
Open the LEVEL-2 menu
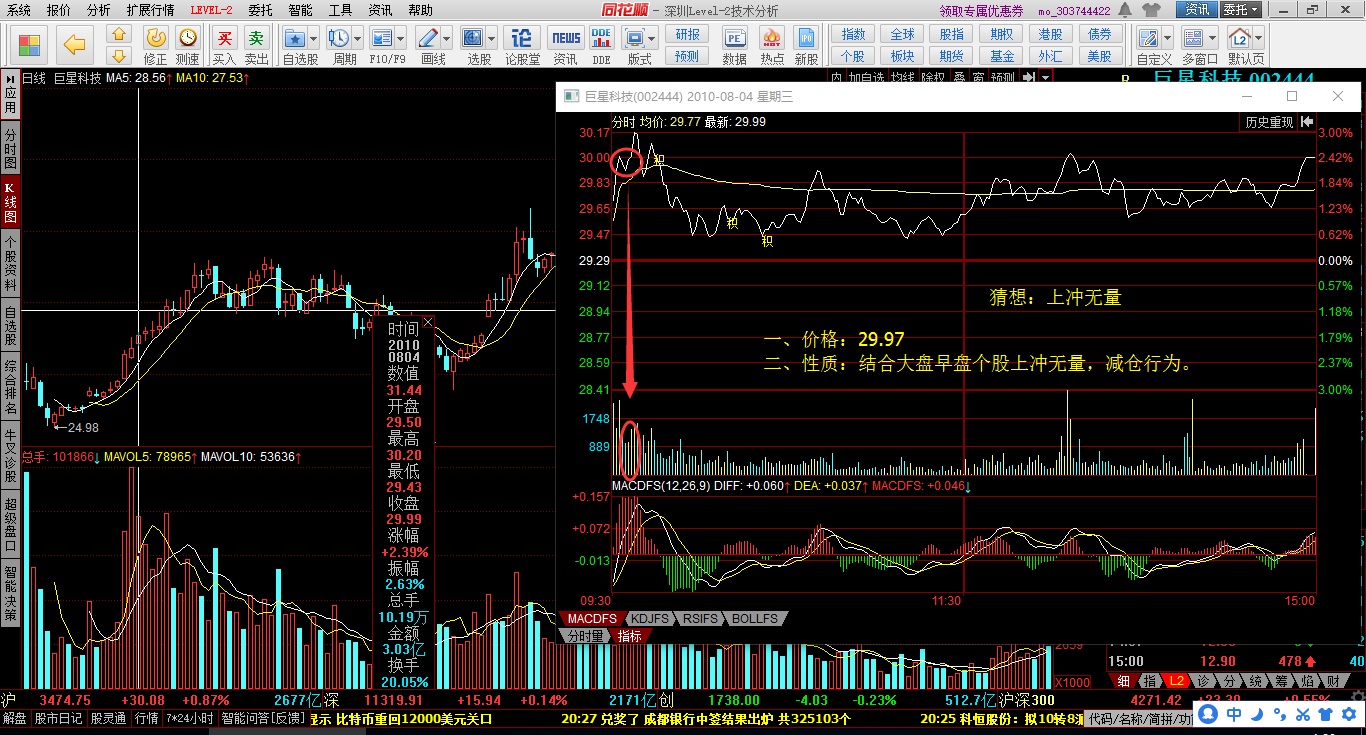point(211,10)
